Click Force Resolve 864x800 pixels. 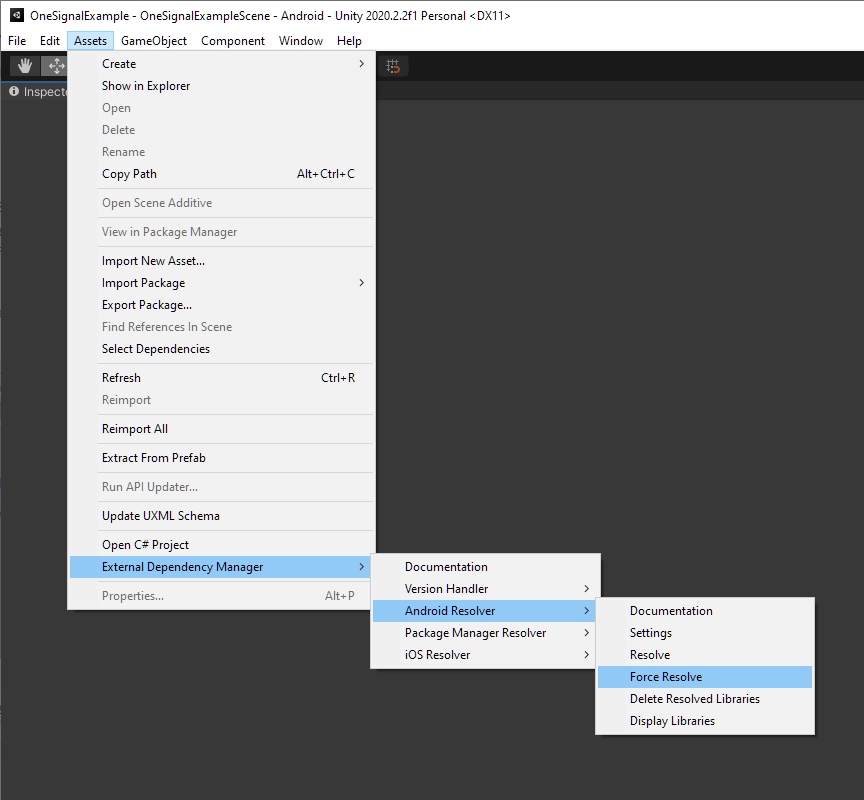pyautogui.click(x=705, y=677)
